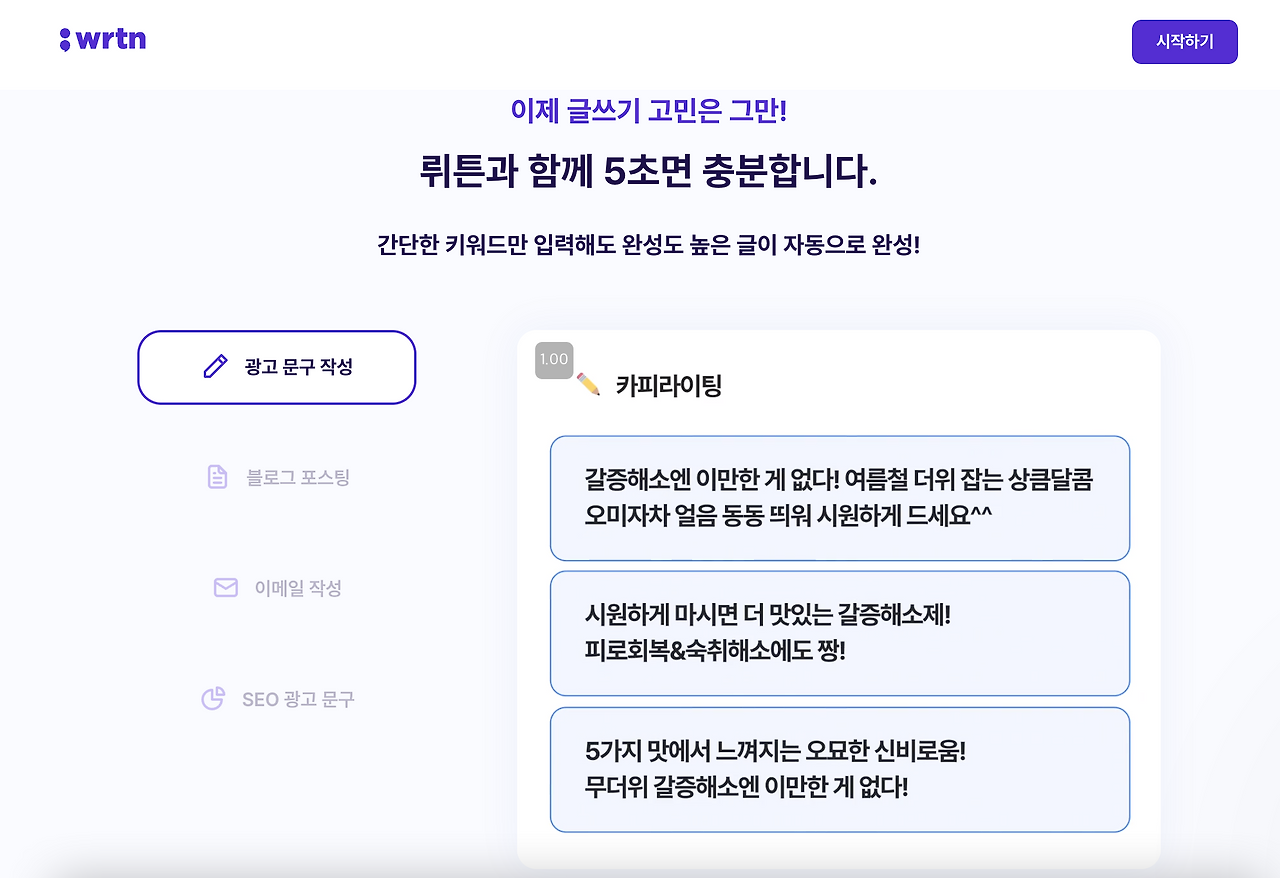Screen dimensions: 1280x878
Task: Click the 1.00 badge on the copywriting card
Action: tap(554, 358)
